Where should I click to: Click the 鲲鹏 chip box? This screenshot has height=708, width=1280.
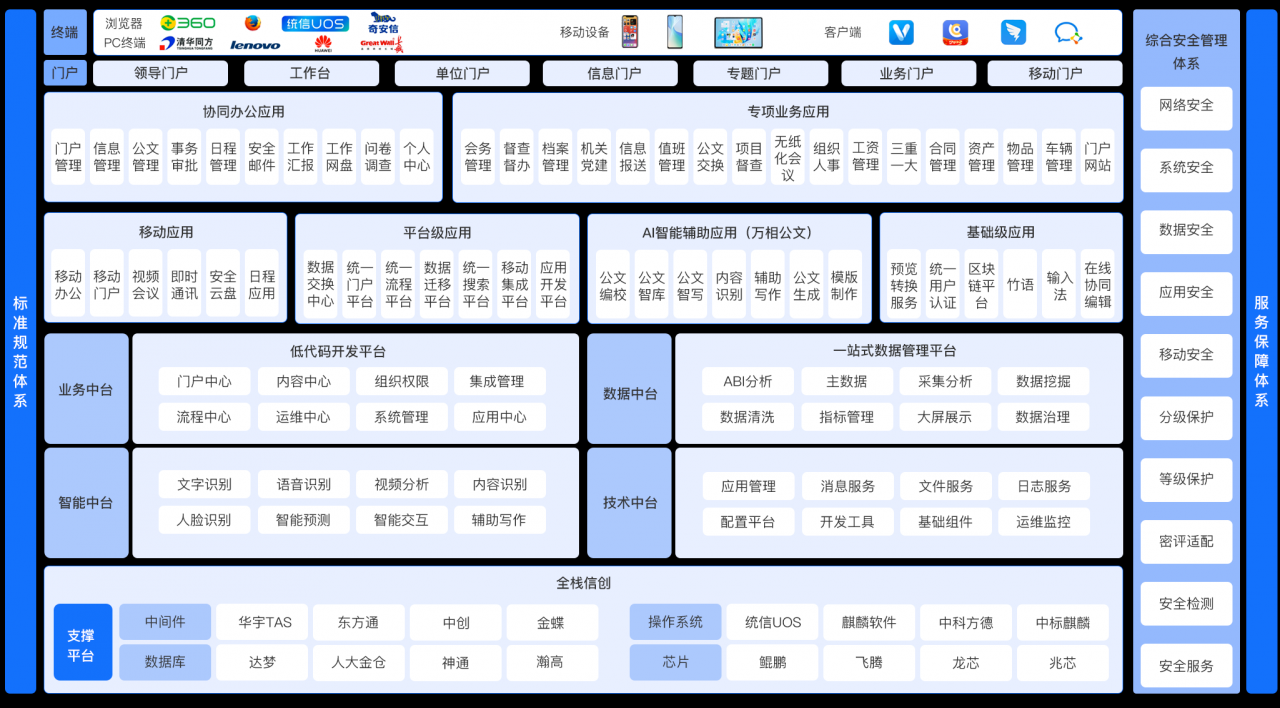tap(772, 662)
